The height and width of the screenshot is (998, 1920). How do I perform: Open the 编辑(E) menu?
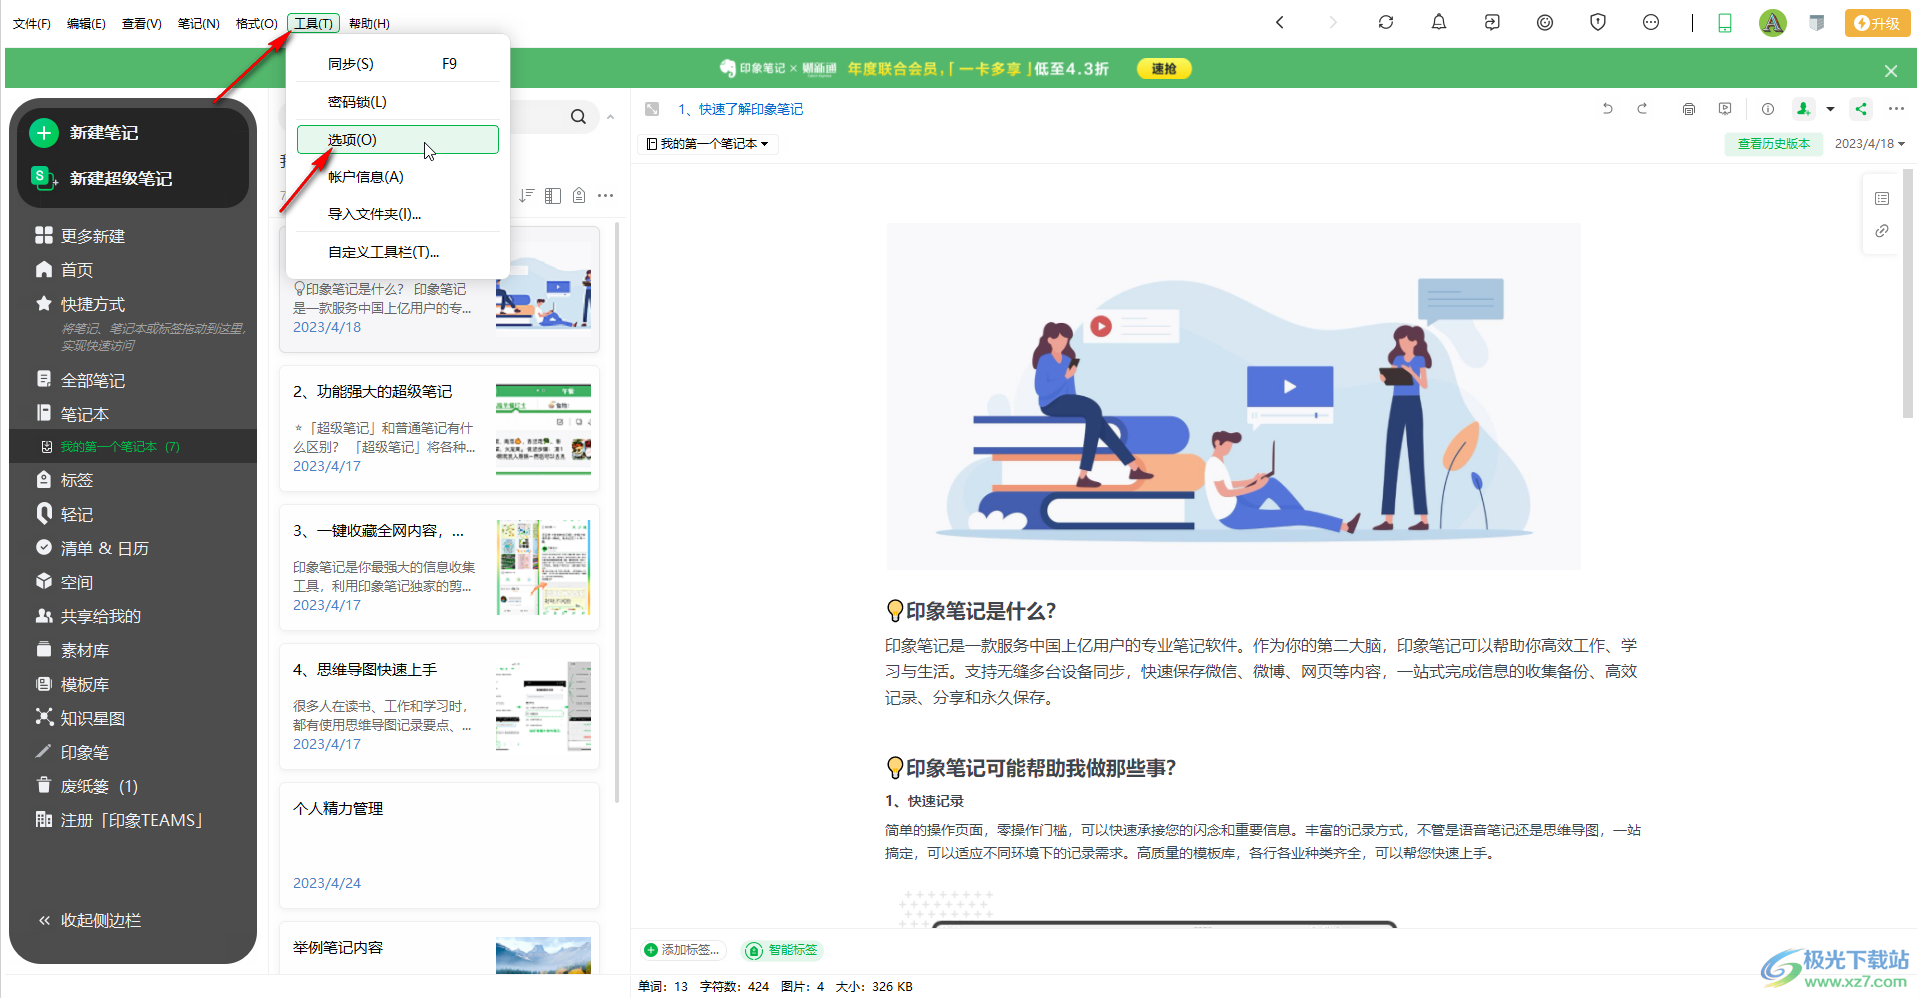(86, 23)
